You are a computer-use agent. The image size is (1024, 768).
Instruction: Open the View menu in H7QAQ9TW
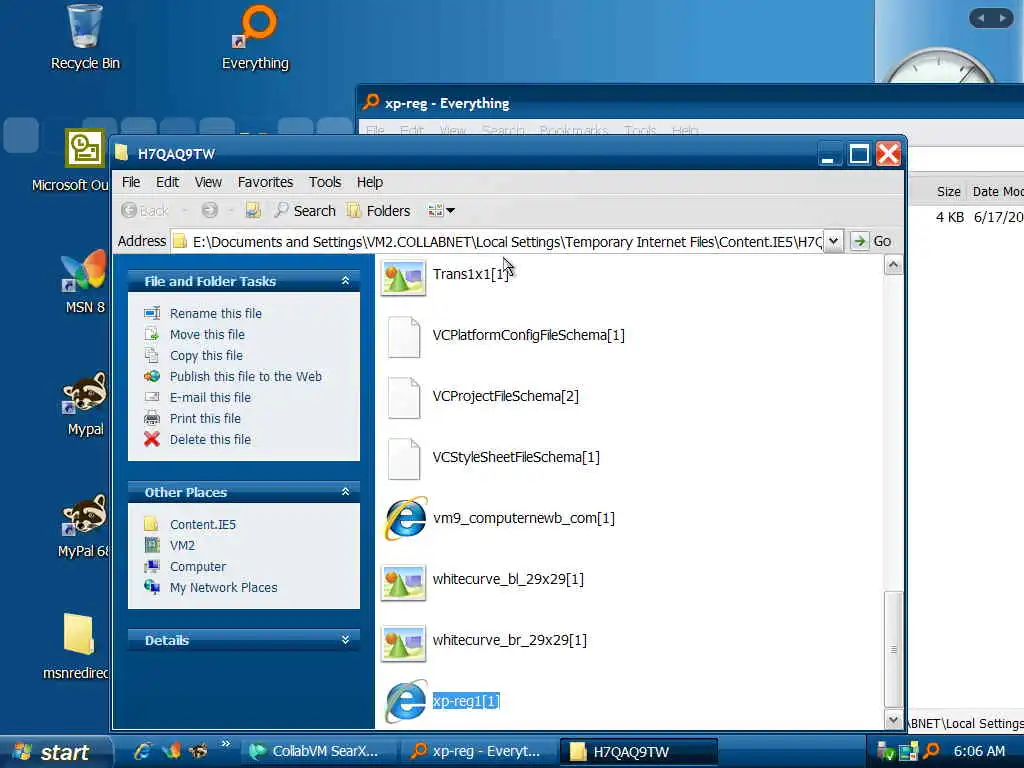coord(208,182)
